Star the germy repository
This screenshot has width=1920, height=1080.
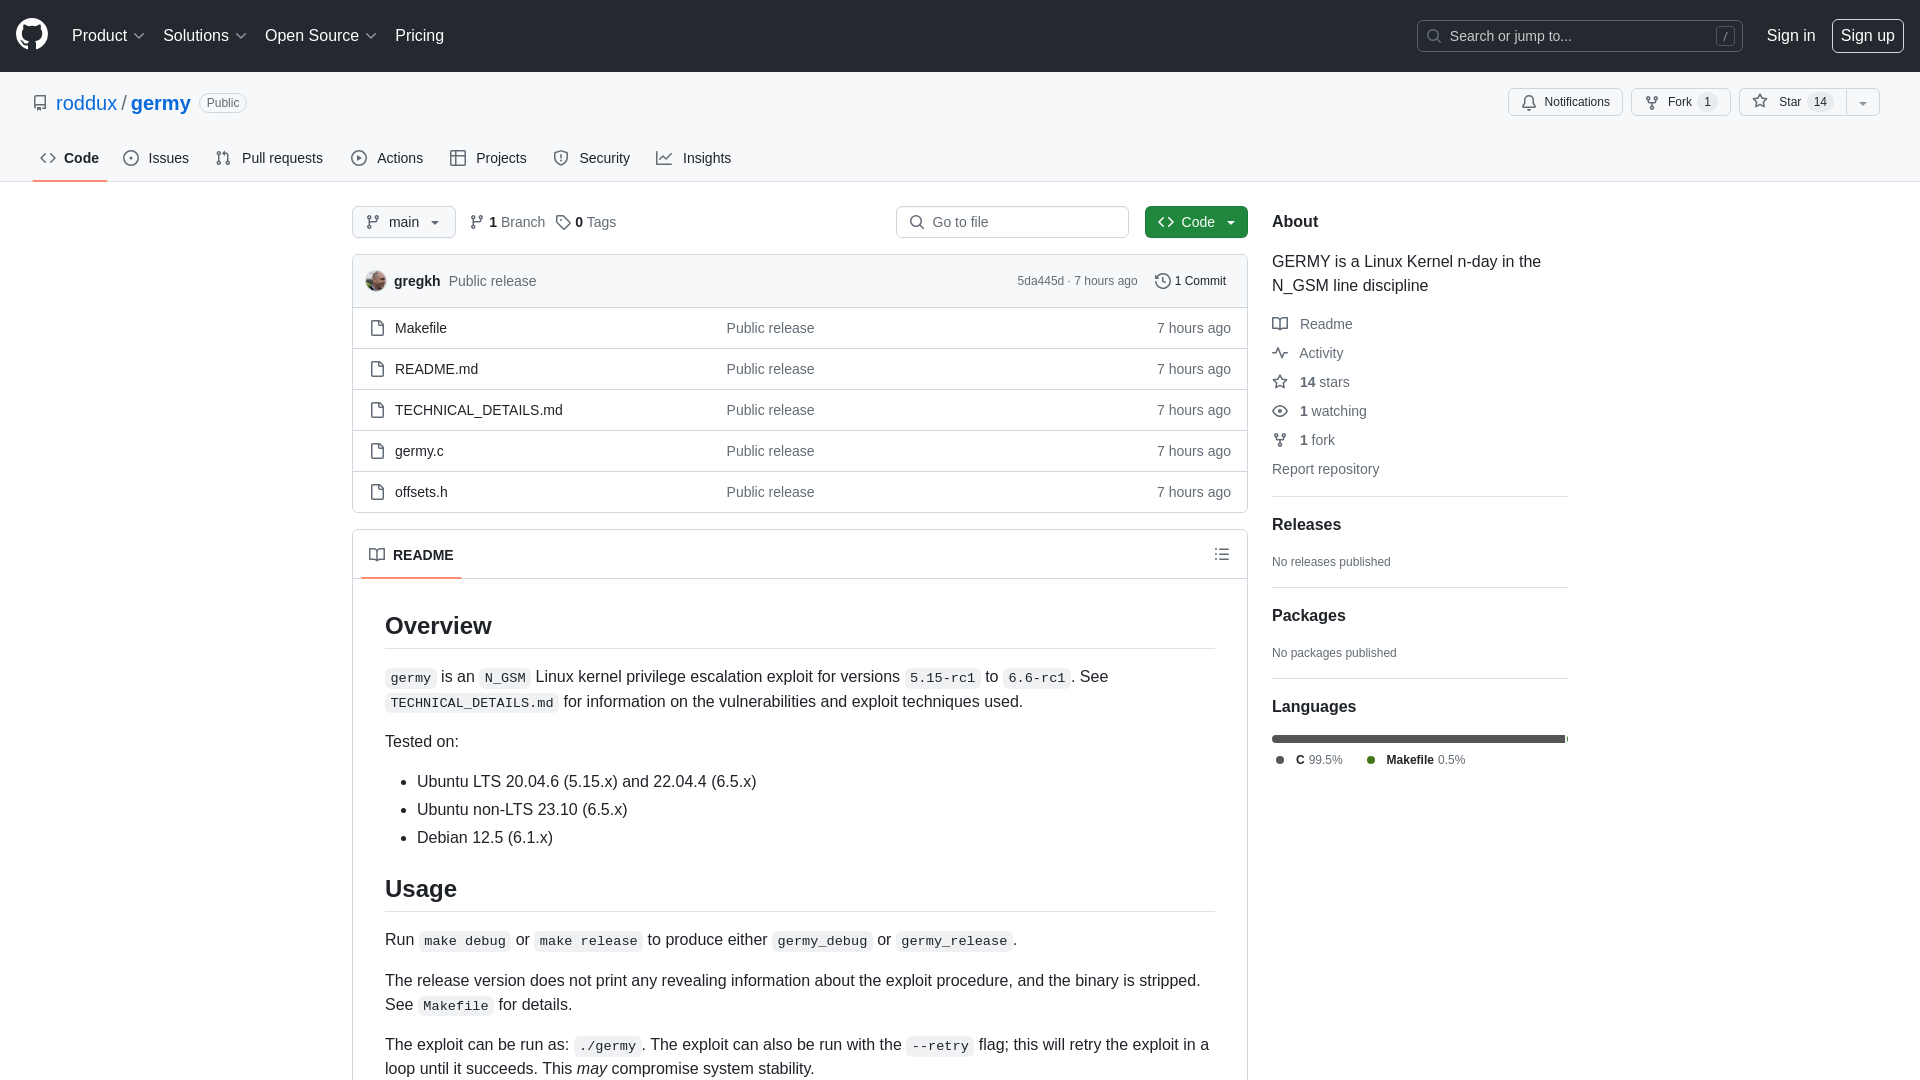[x=1792, y=102]
